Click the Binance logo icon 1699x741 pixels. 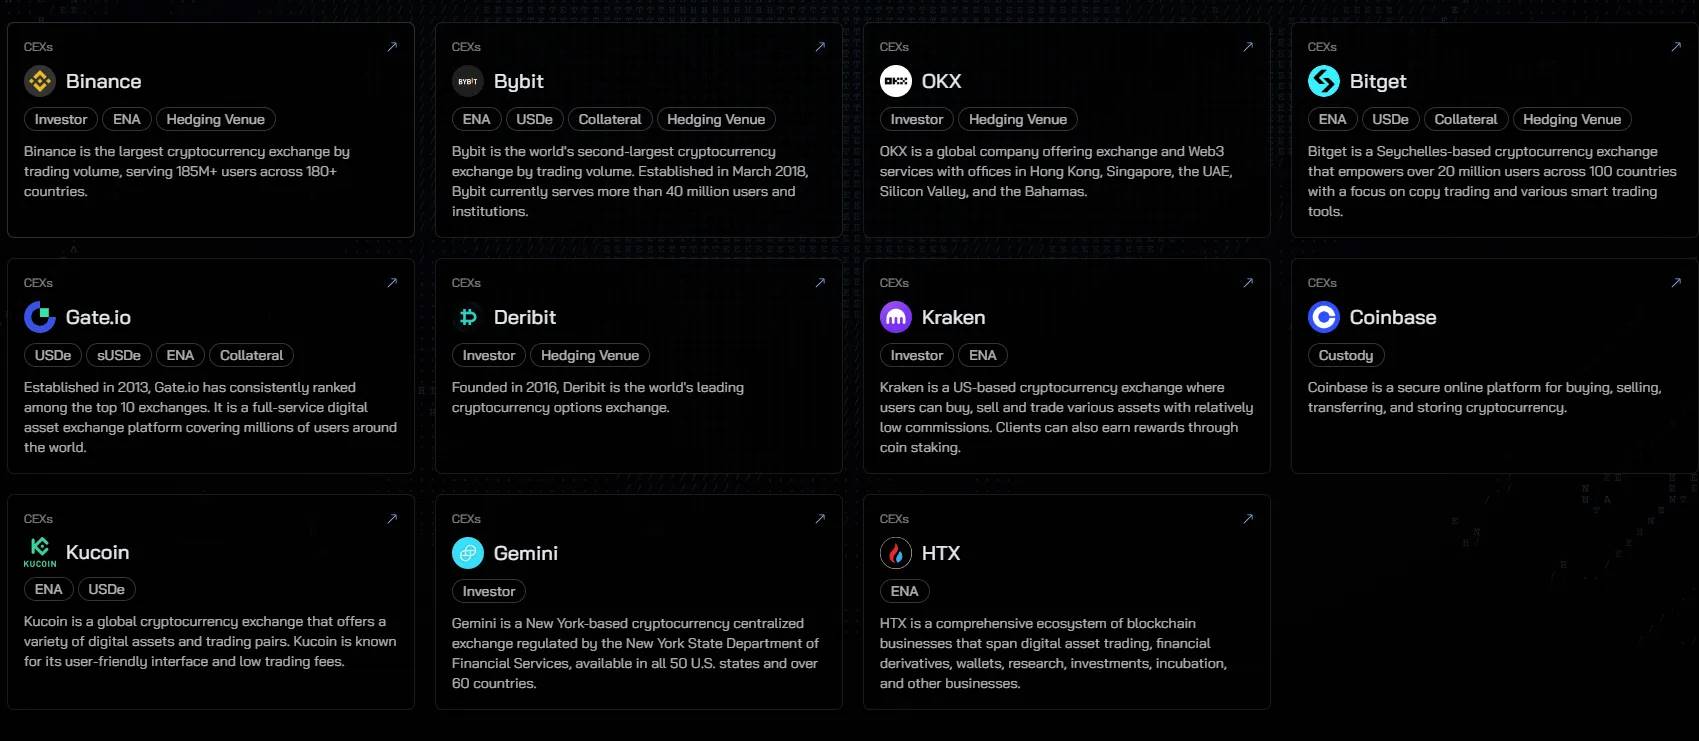(x=40, y=81)
